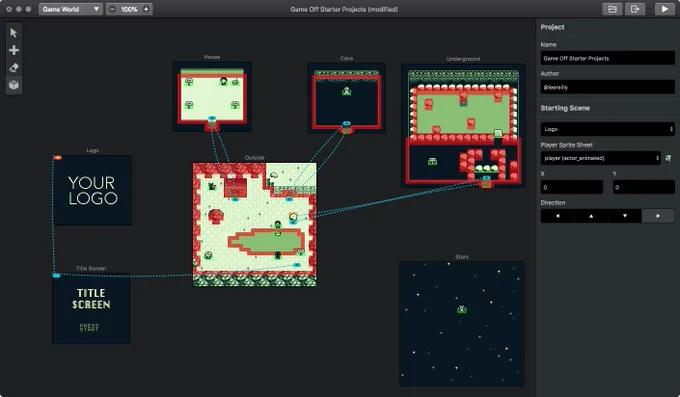Screen dimensions: 680x397
Task: Select the Cave scene thumbnail
Action: click(347, 98)
